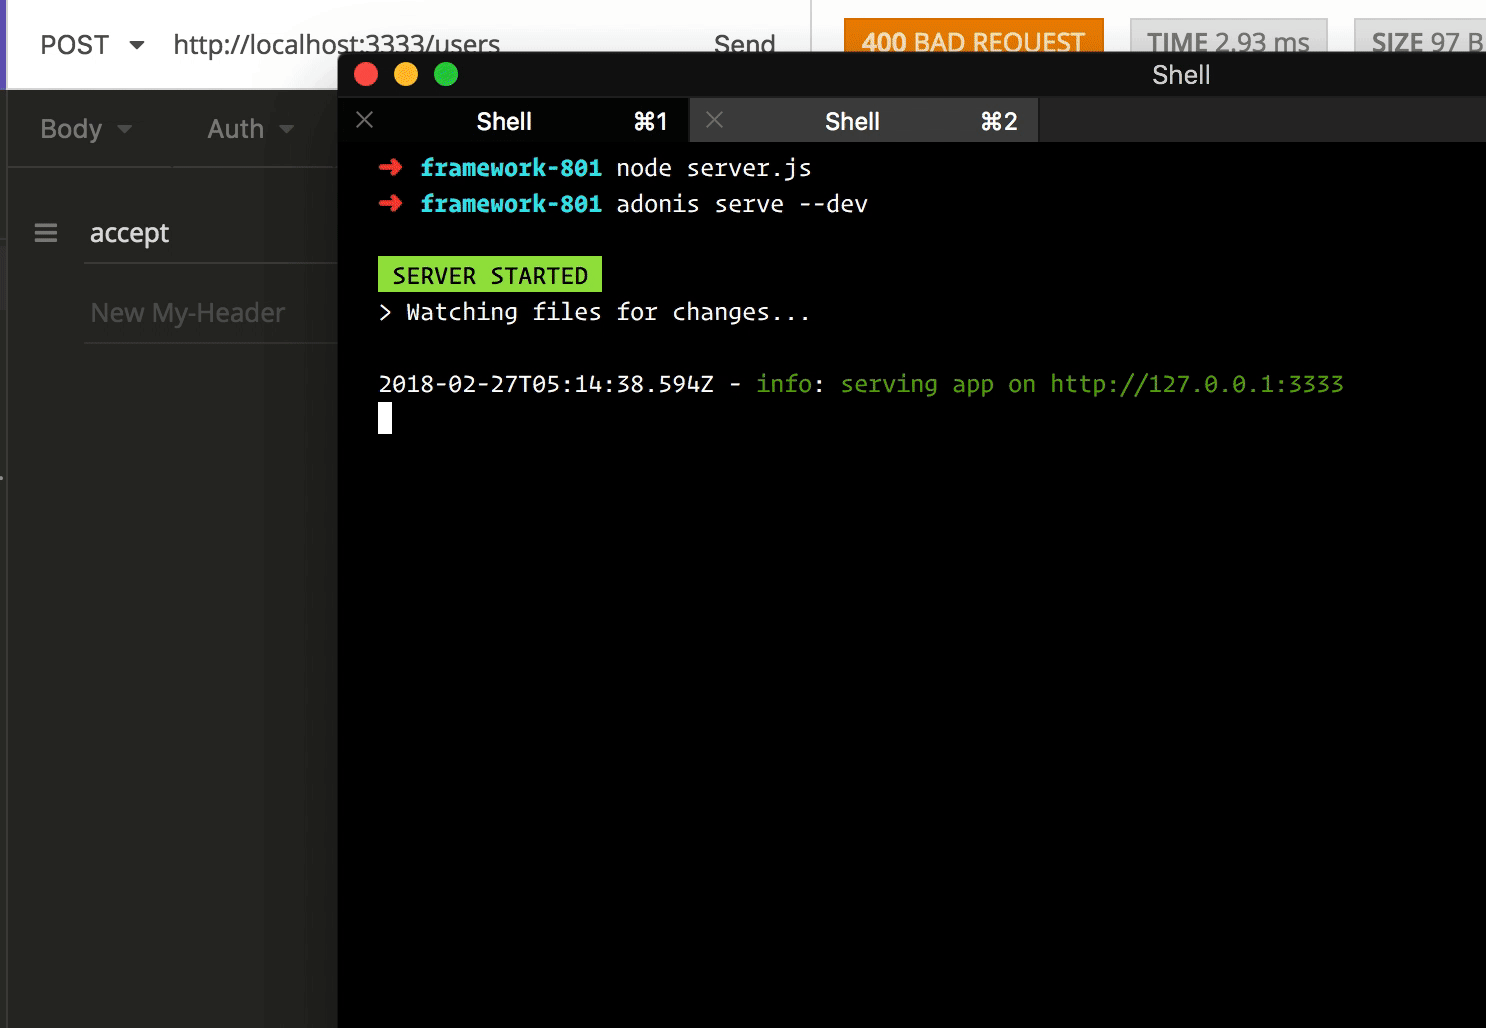The image size is (1486, 1028).
Task: Open the Auth tab dropdown
Action: coord(250,129)
